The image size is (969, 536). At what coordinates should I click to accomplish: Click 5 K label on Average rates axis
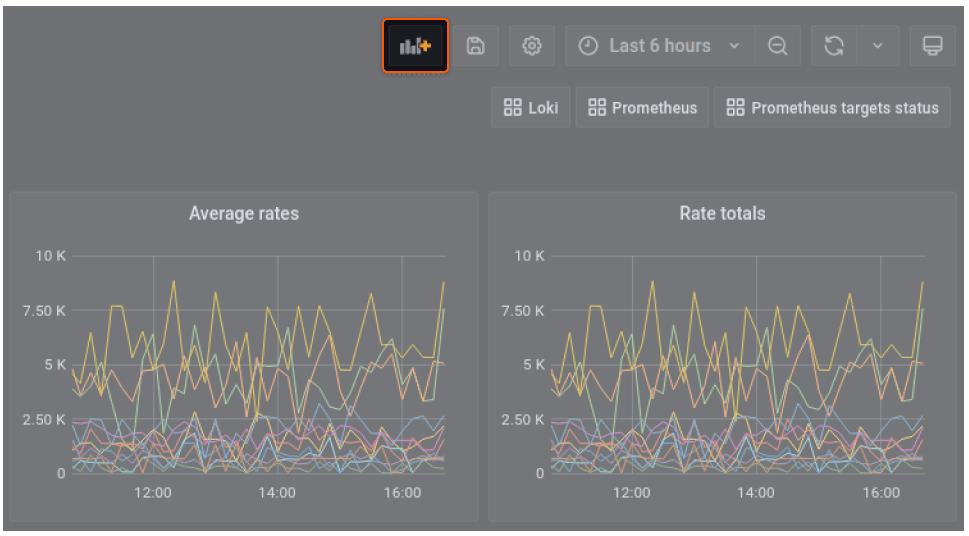(x=54, y=365)
